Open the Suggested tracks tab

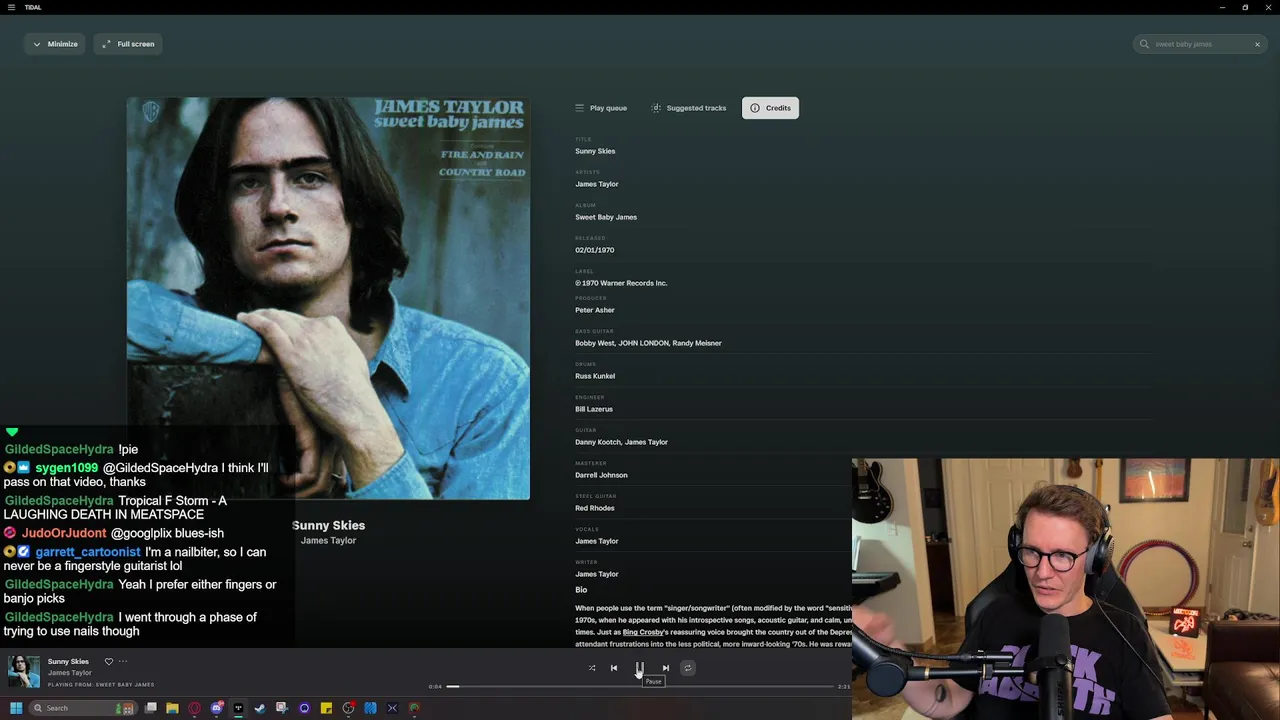tap(689, 108)
